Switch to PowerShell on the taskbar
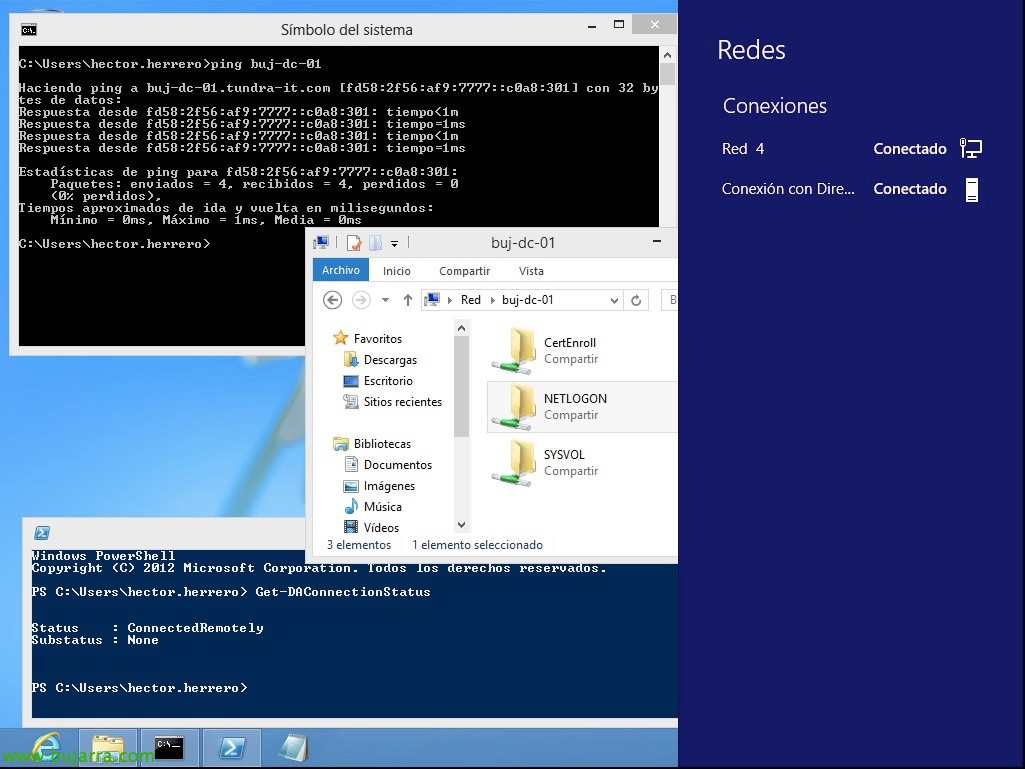Viewport: 1025px width, 769px height. click(231, 748)
